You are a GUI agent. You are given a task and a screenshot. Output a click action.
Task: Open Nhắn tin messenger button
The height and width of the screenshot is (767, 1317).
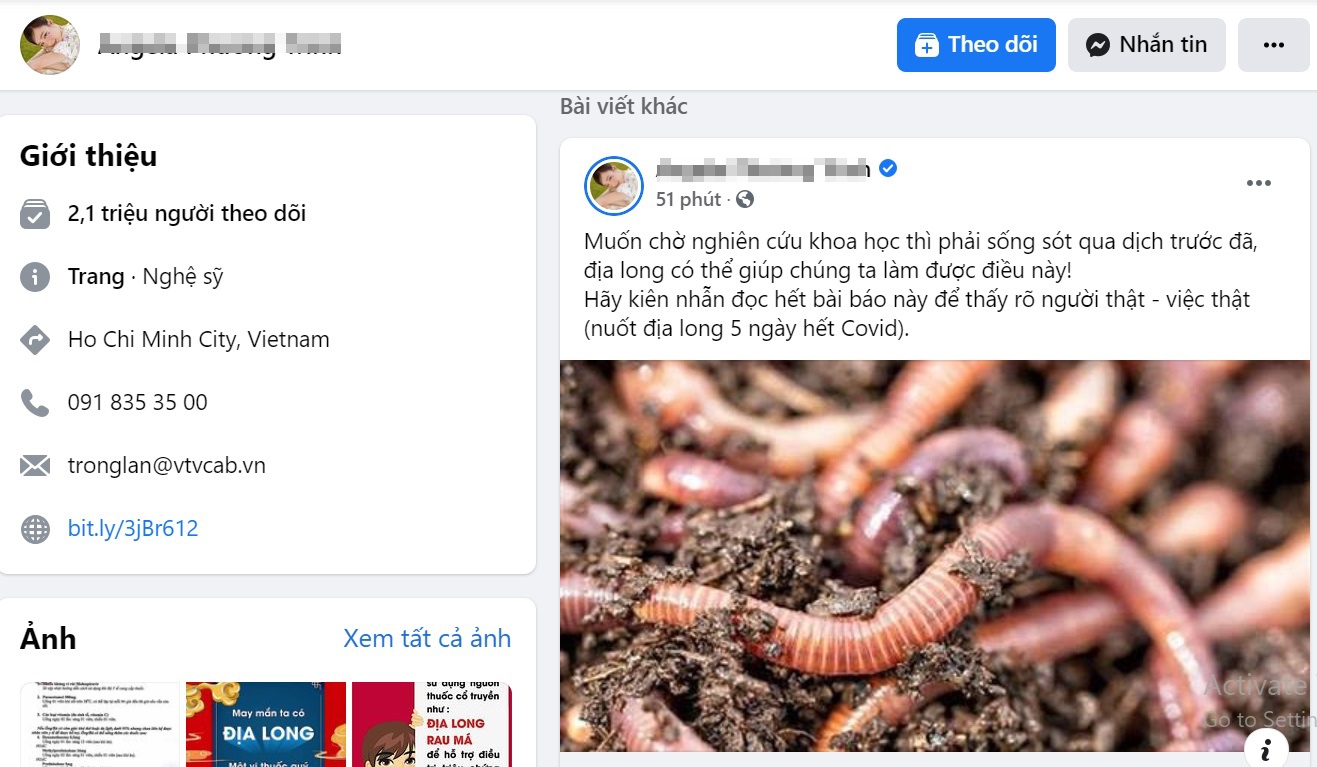click(1147, 45)
